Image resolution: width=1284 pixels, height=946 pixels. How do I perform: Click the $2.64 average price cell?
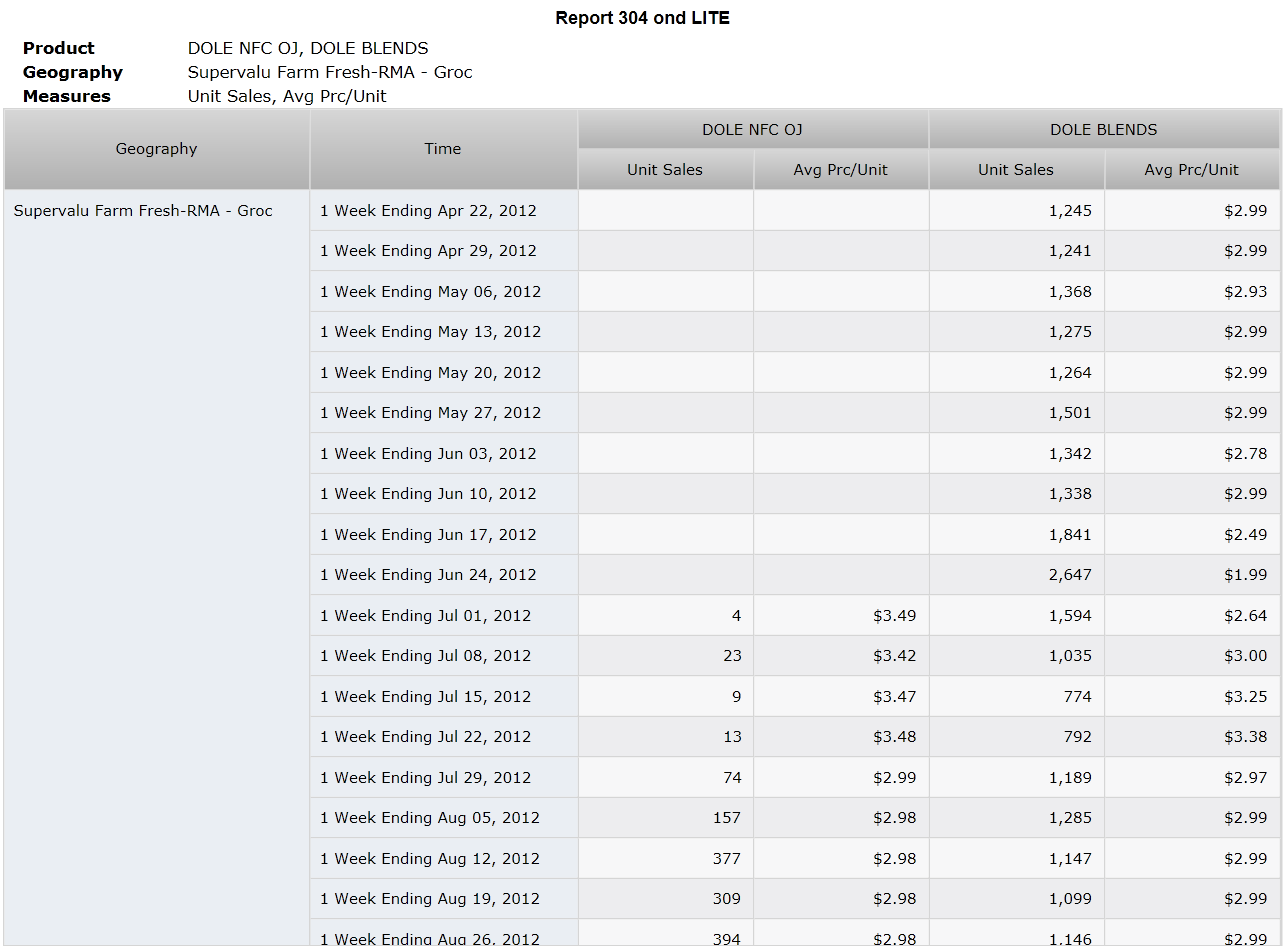point(1192,616)
